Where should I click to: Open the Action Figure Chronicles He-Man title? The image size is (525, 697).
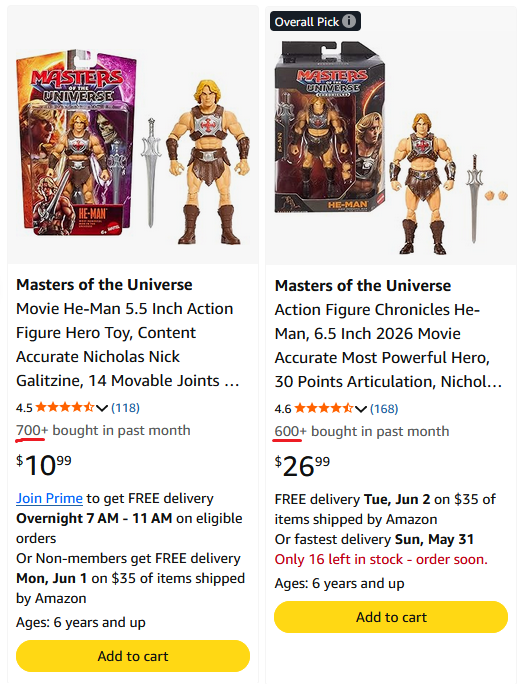(x=388, y=333)
